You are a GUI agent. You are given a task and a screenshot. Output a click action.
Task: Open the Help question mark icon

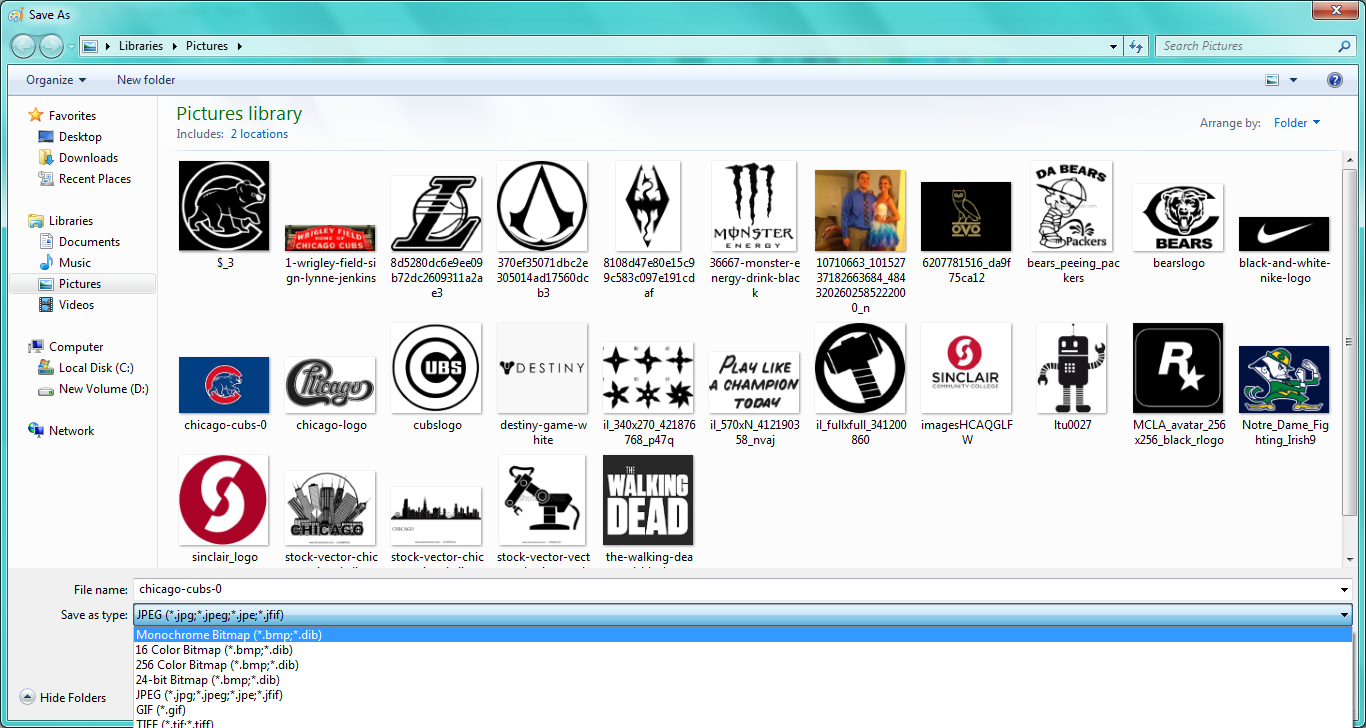point(1334,80)
